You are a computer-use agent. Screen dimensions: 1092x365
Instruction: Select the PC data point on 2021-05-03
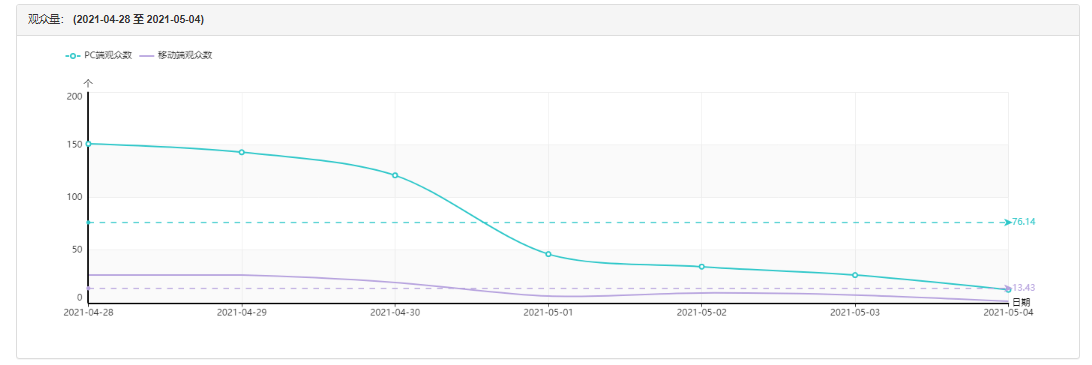point(855,275)
